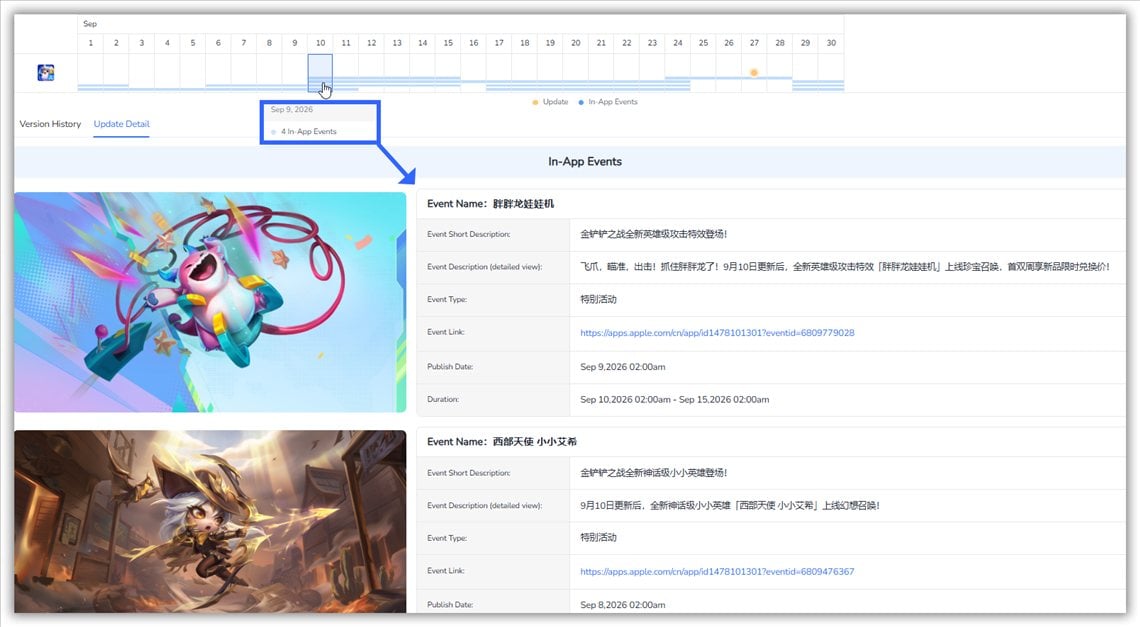This screenshot has width=1140, height=627.
Task: Click publish date 'Sep 9,2026 02:00am'
Action: (x=622, y=367)
